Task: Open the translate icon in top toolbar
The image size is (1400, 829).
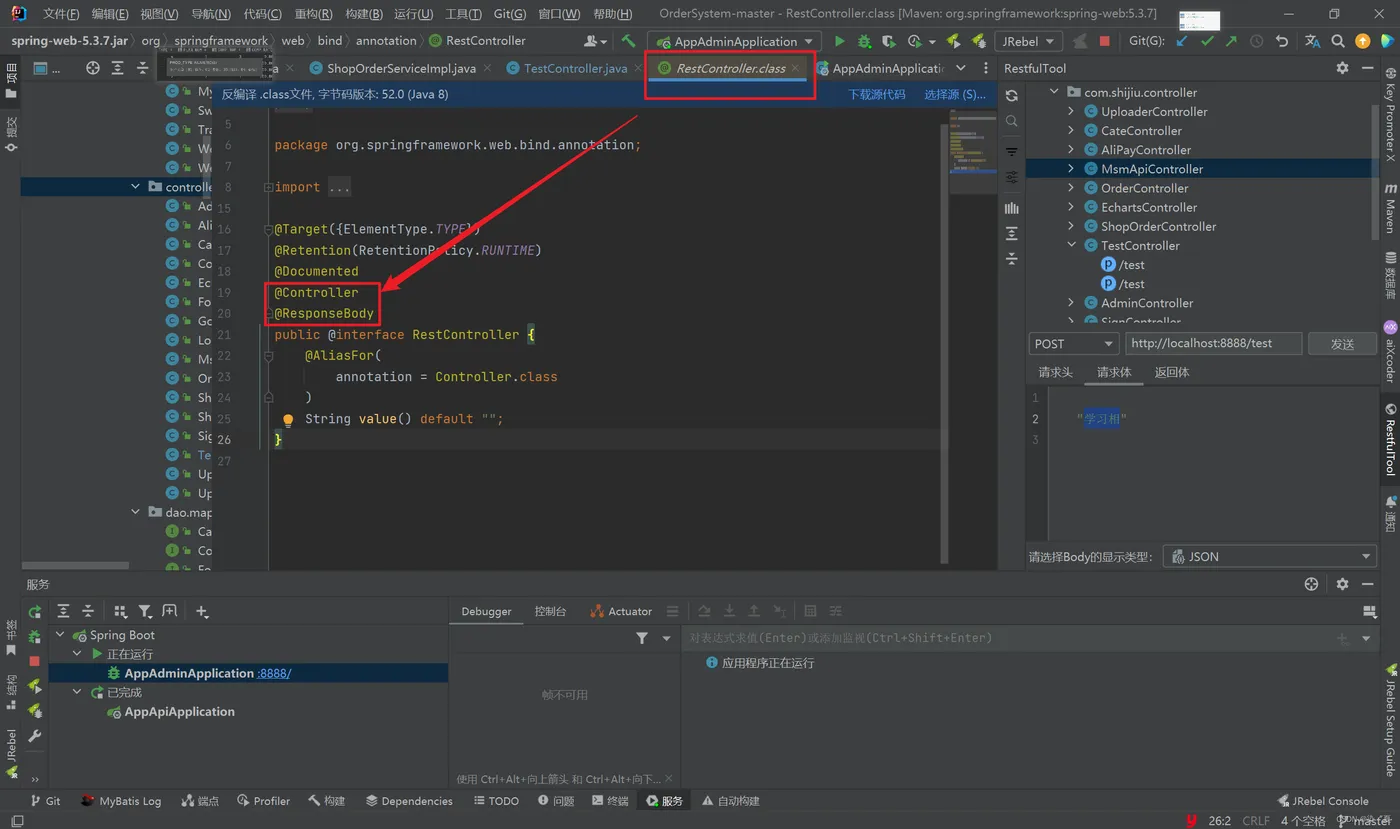Action: point(1312,41)
